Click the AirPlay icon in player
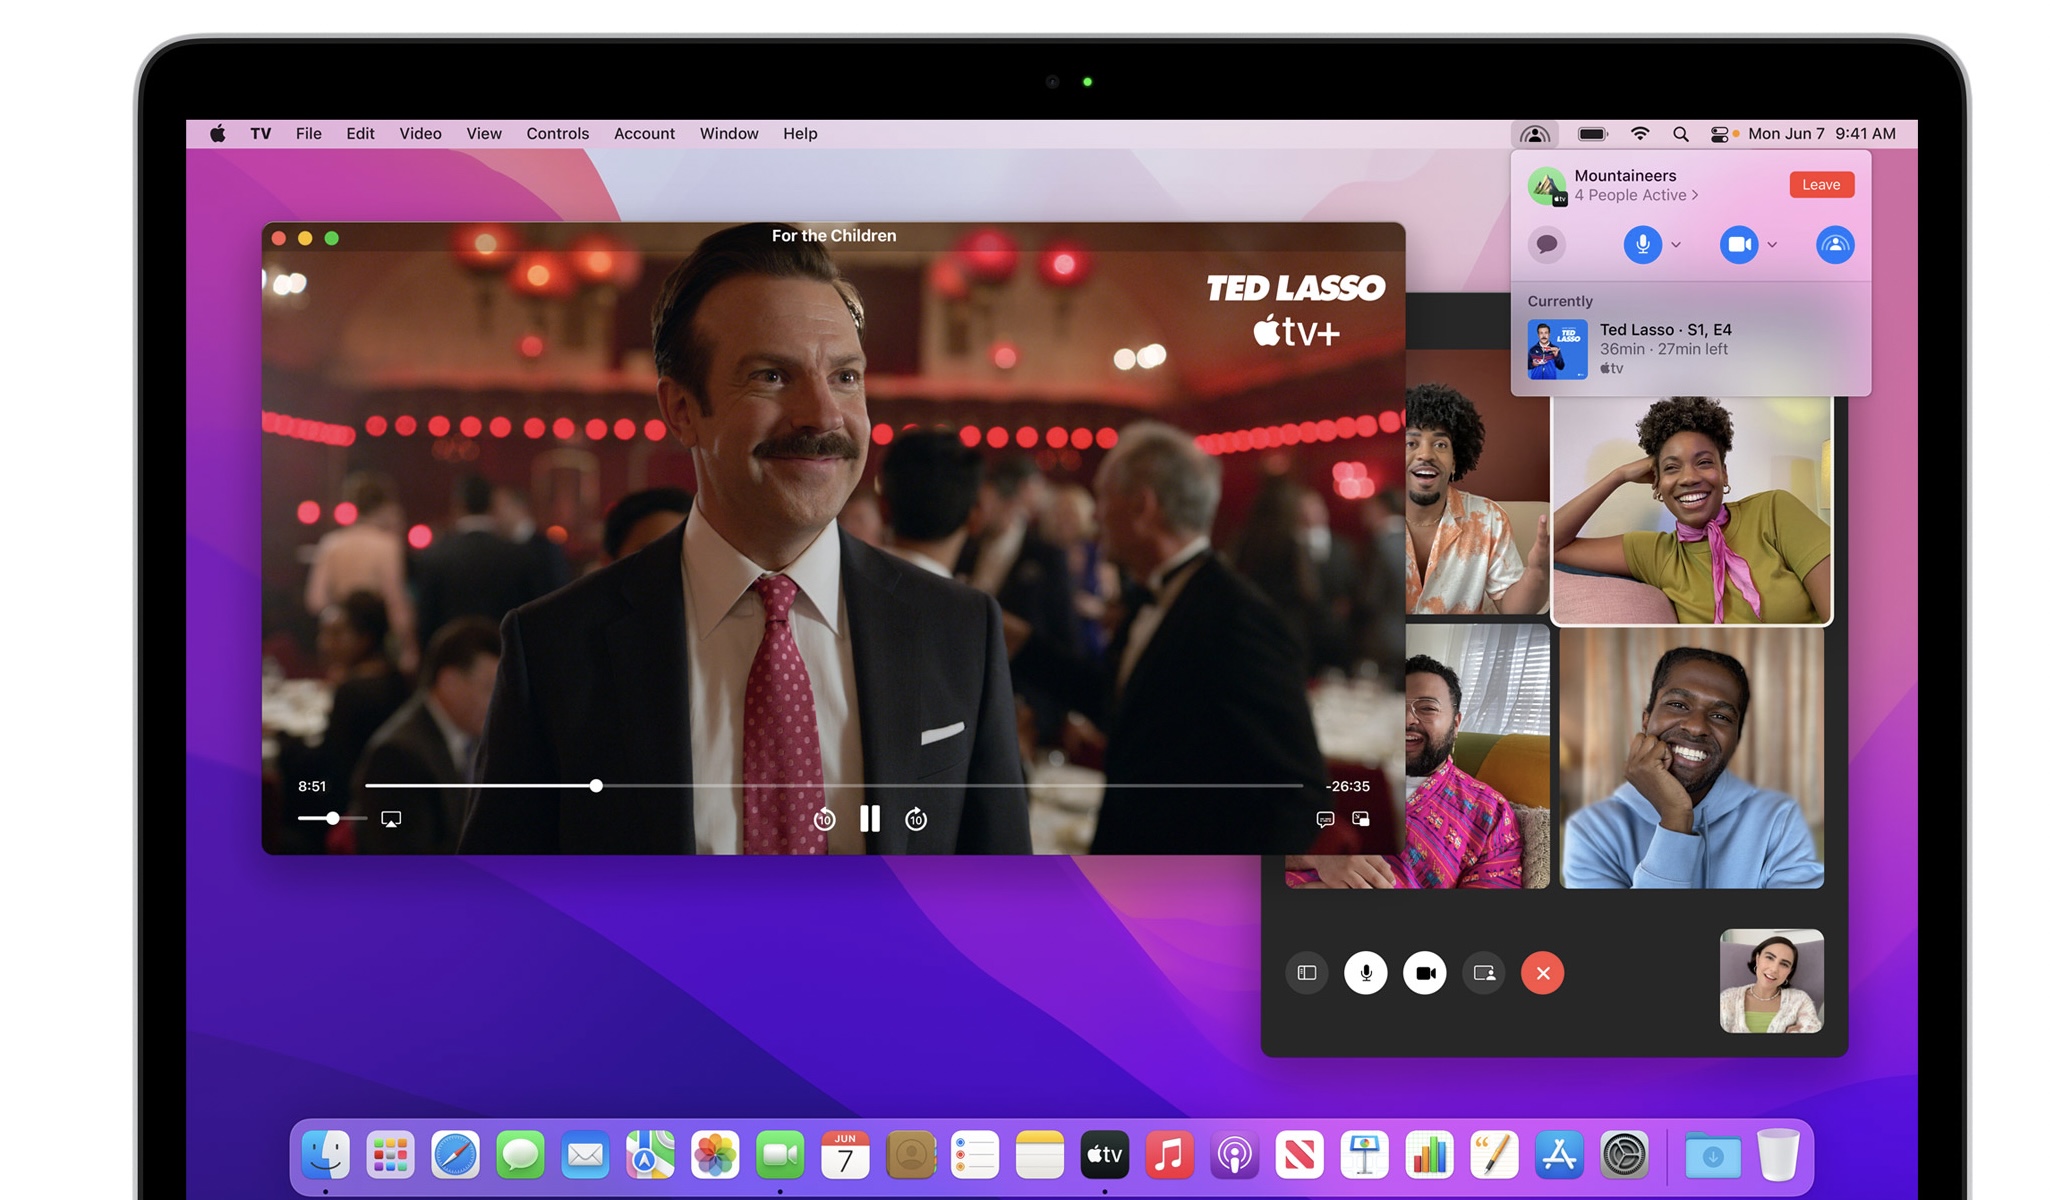 391,819
